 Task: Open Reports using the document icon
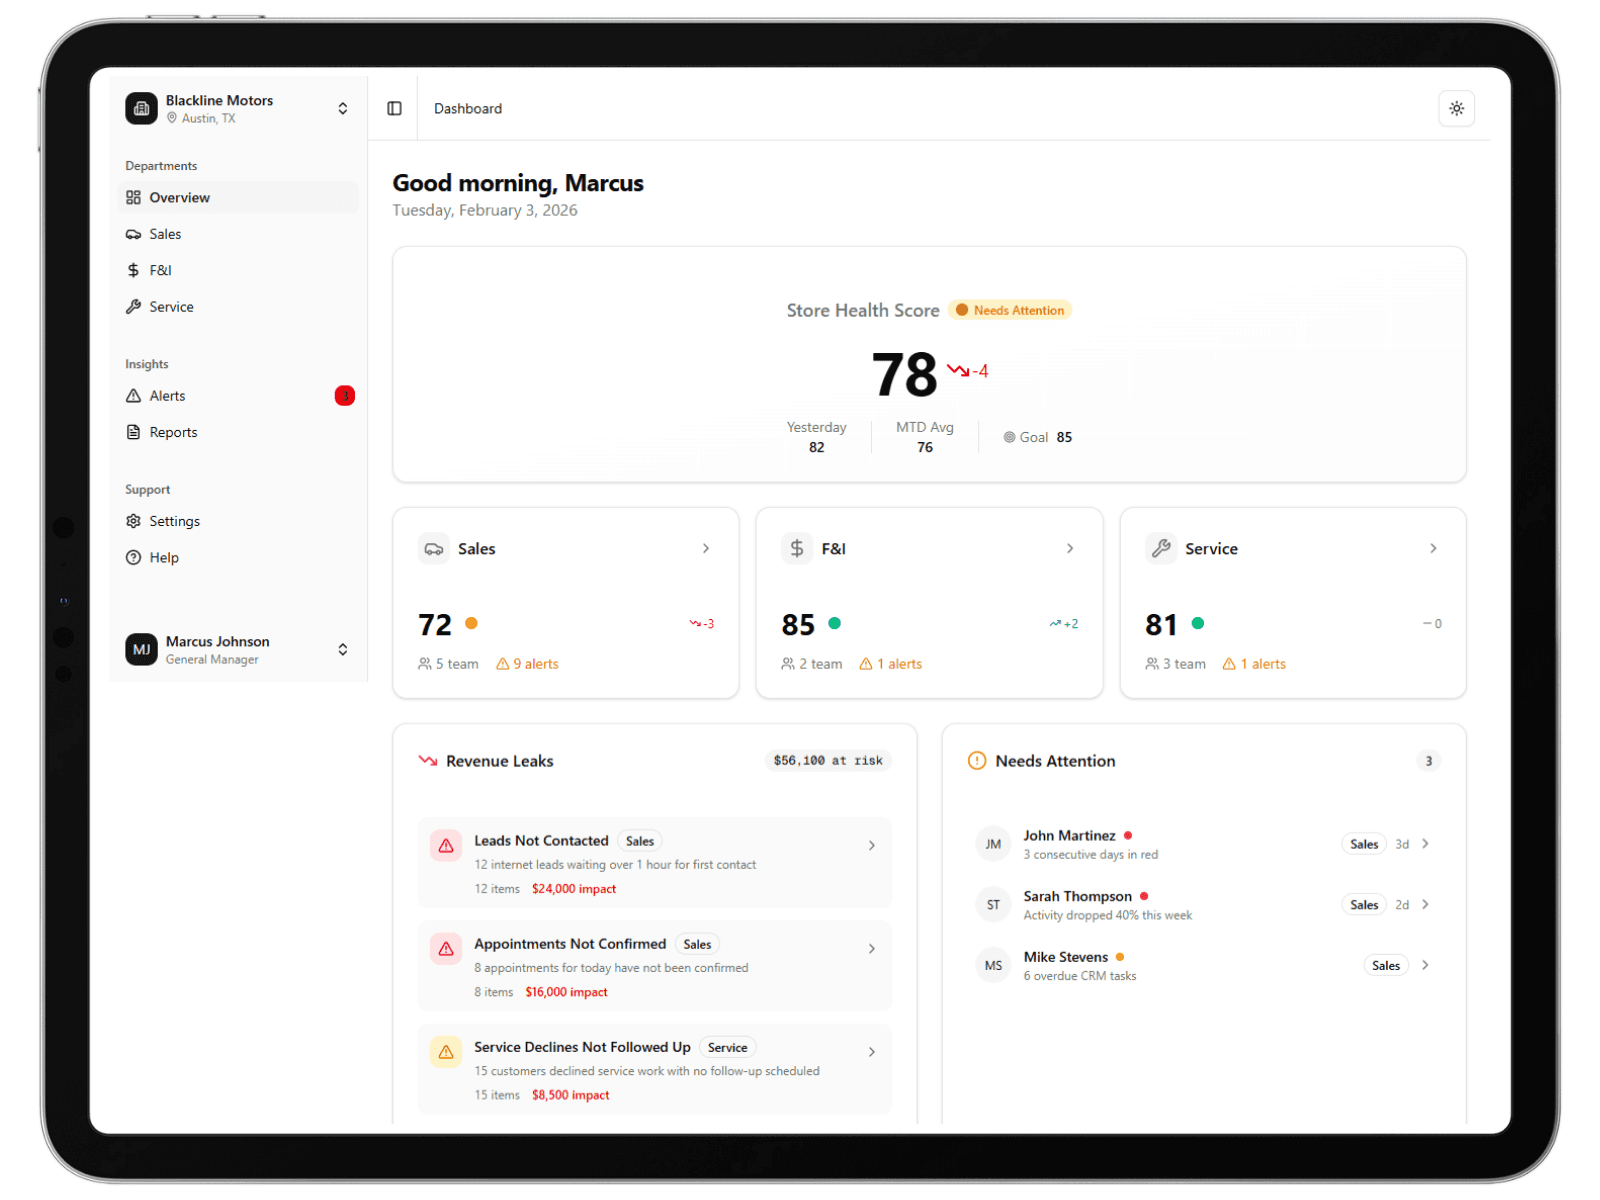[x=134, y=431]
